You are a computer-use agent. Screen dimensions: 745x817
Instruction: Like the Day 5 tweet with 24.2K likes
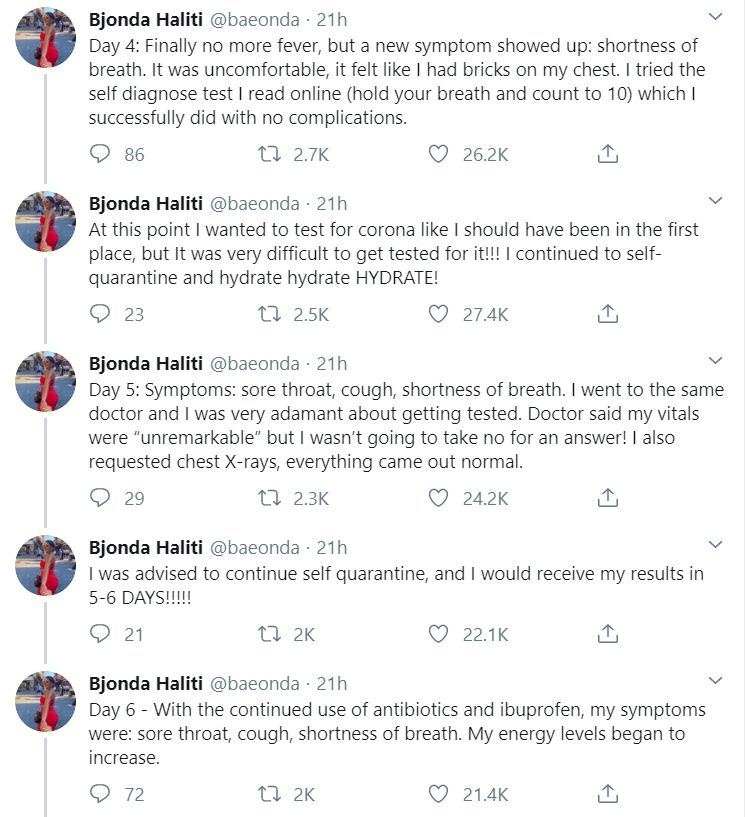(x=438, y=498)
